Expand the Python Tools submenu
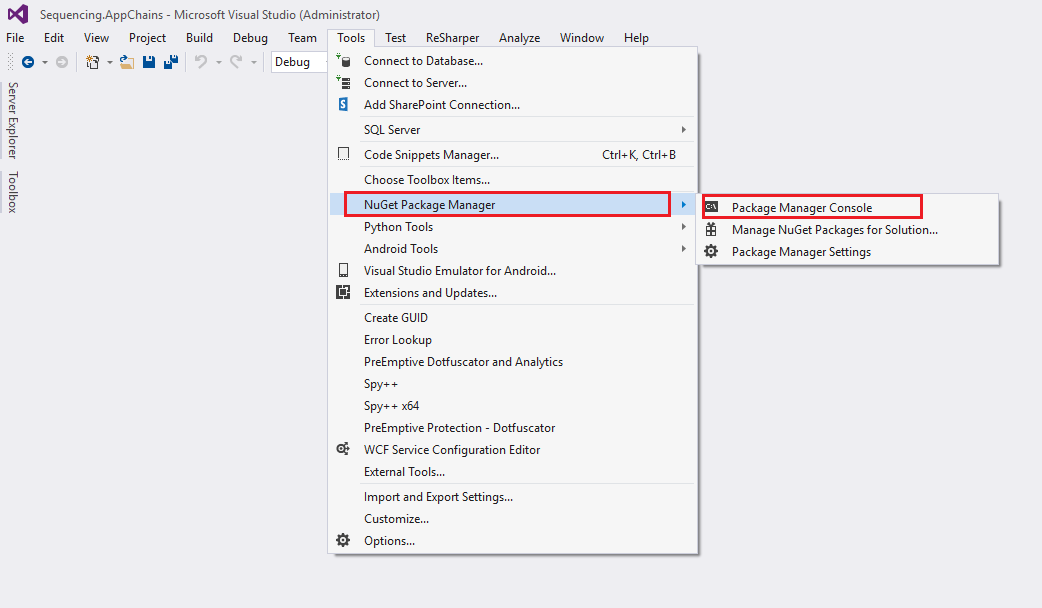Image resolution: width=1042 pixels, height=608 pixels. [x=513, y=227]
